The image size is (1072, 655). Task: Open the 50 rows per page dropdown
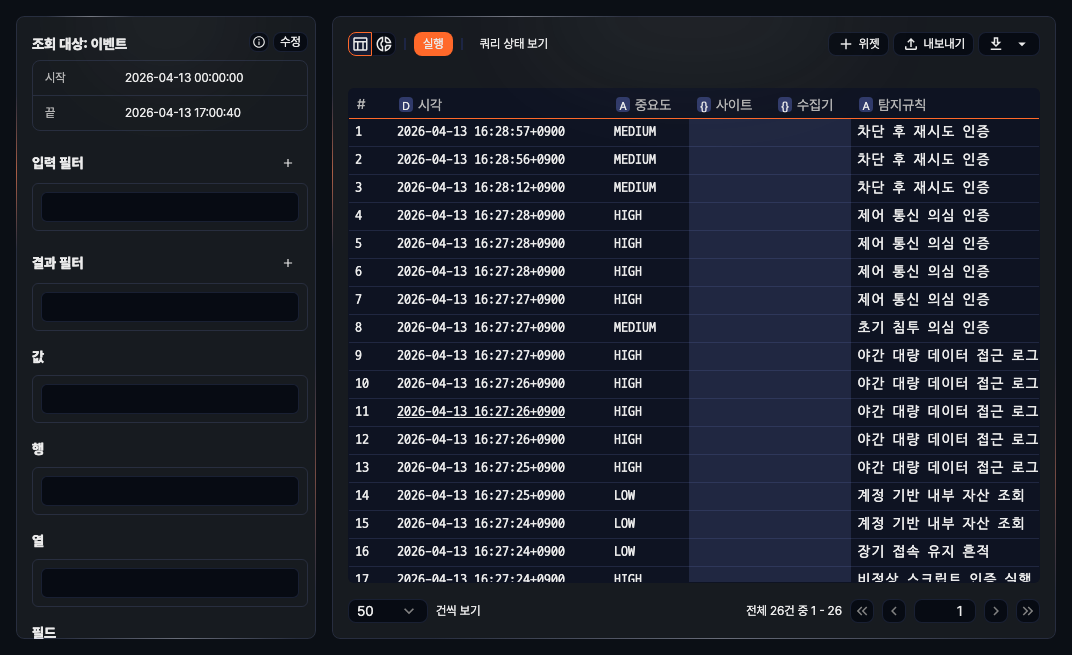coord(387,611)
